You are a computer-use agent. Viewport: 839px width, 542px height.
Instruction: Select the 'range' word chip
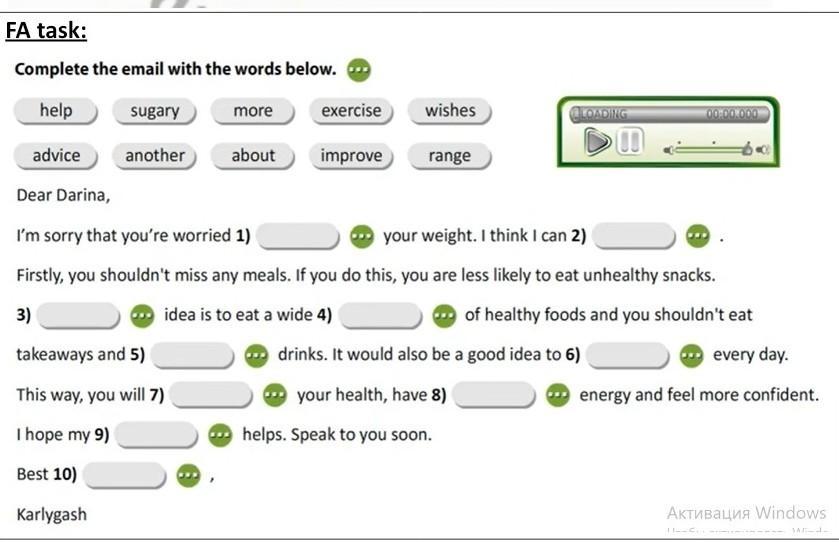click(x=449, y=156)
